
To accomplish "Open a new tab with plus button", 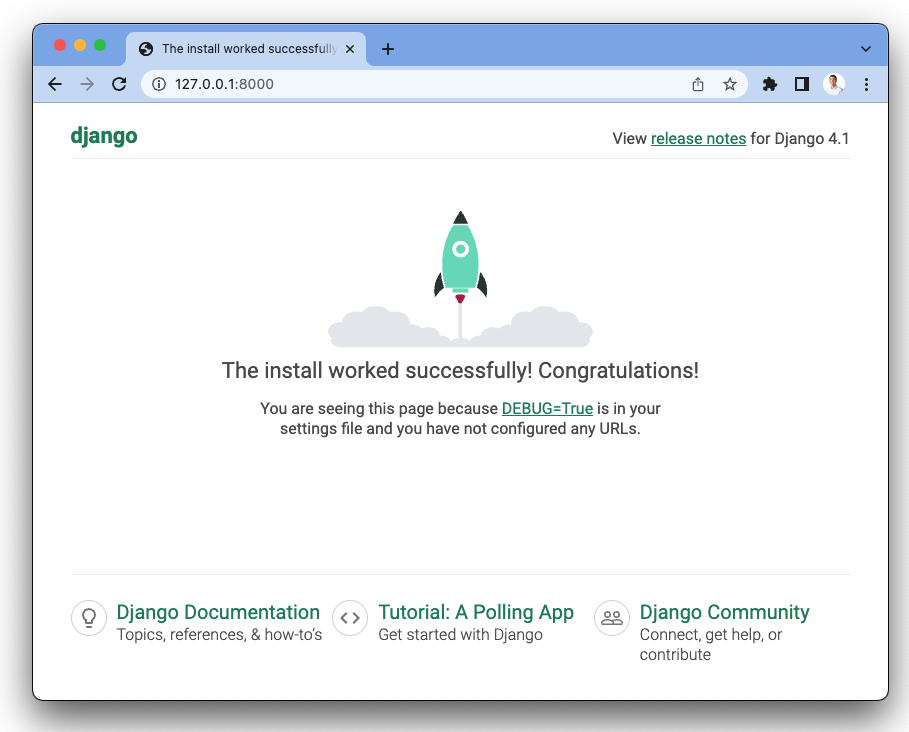I will coord(388,49).
